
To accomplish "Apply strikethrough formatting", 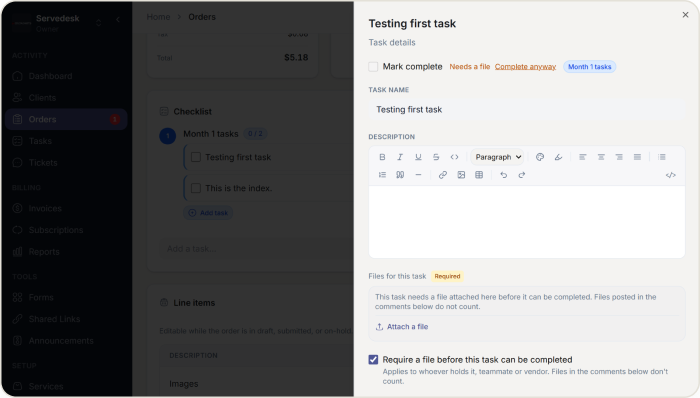I will (x=436, y=157).
